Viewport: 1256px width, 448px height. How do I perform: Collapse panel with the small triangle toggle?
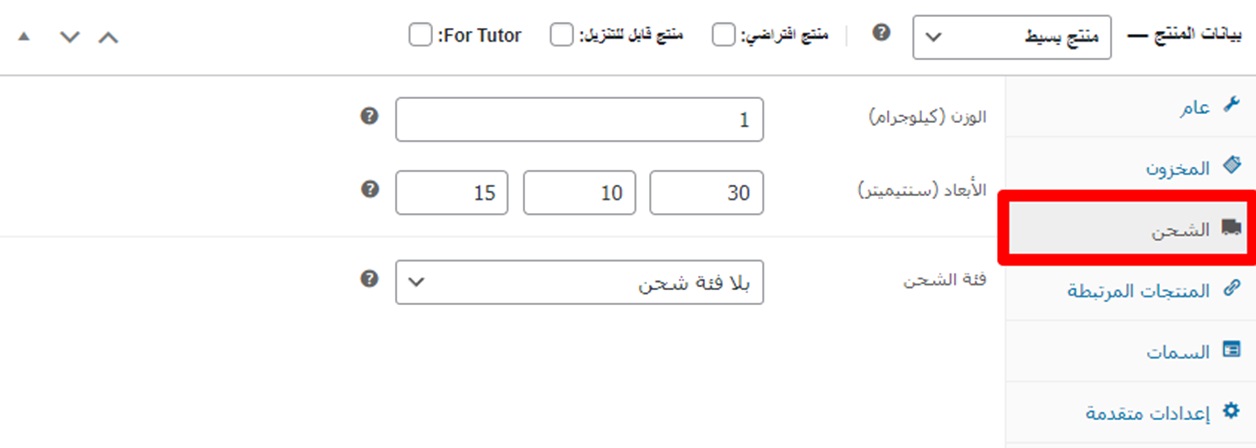24,37
